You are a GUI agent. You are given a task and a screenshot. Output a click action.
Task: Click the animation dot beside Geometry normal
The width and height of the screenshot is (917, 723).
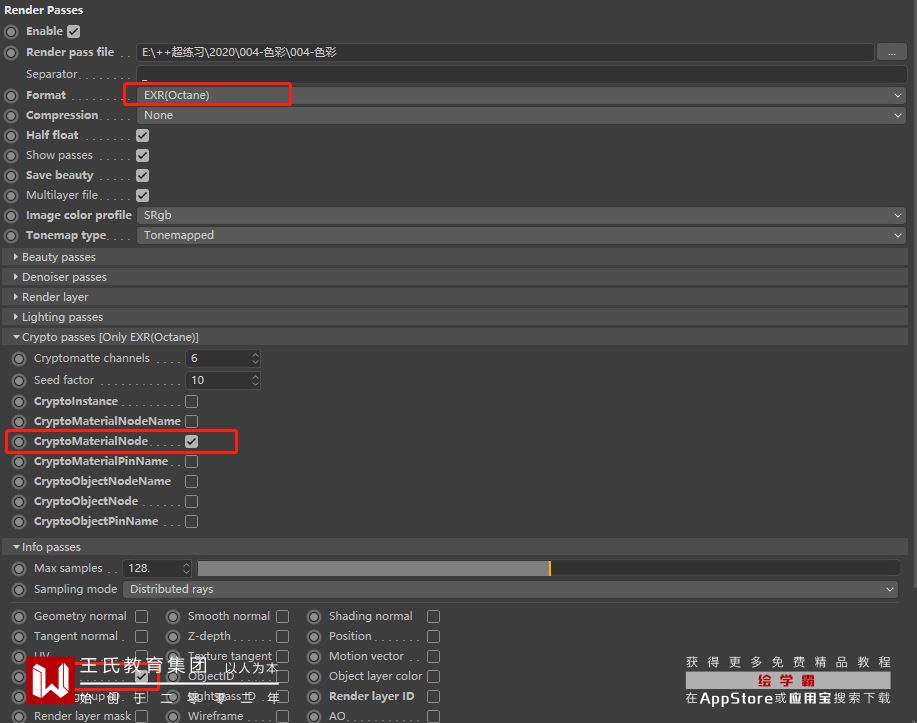(19, 617)
